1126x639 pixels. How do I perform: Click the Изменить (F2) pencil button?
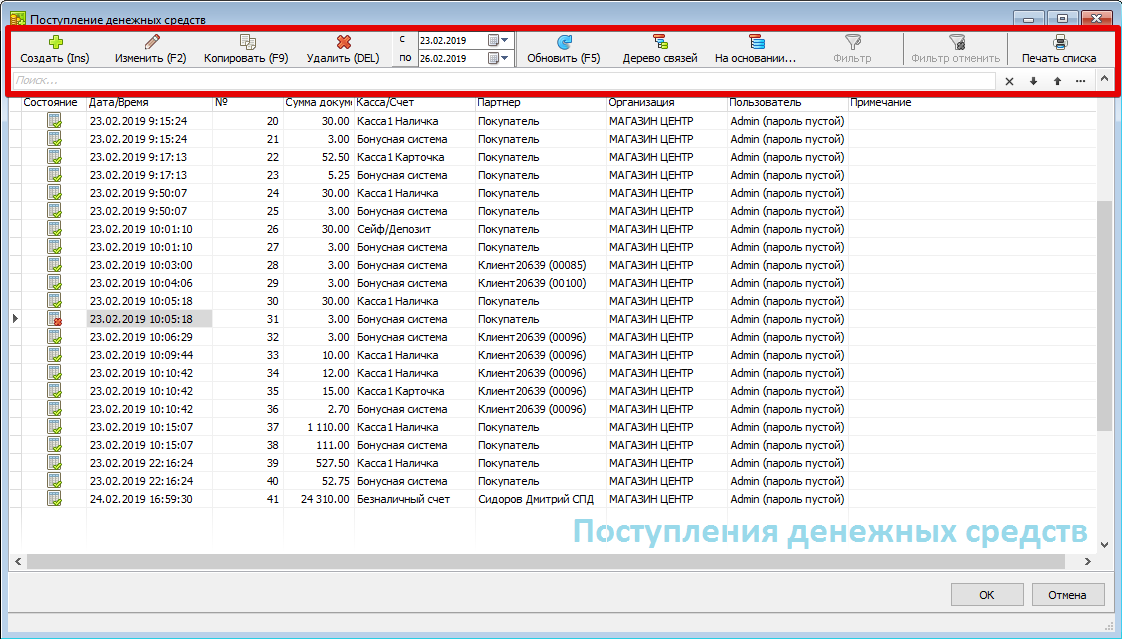pos(151,50)
